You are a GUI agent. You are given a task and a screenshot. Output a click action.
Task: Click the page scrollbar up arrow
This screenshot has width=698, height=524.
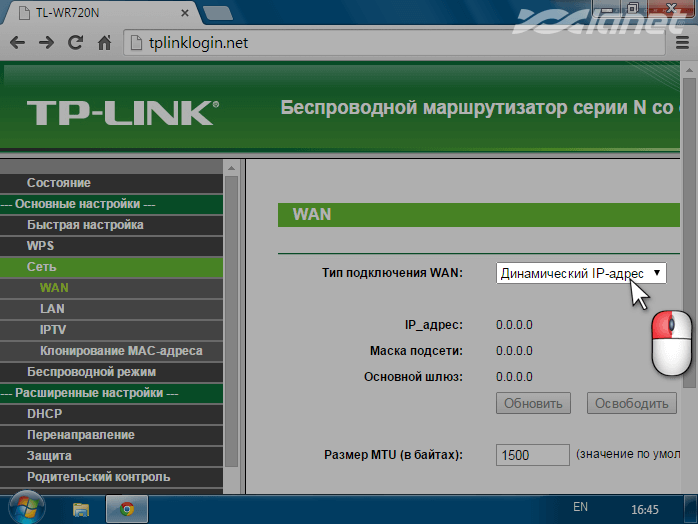[x=689, y=70]
